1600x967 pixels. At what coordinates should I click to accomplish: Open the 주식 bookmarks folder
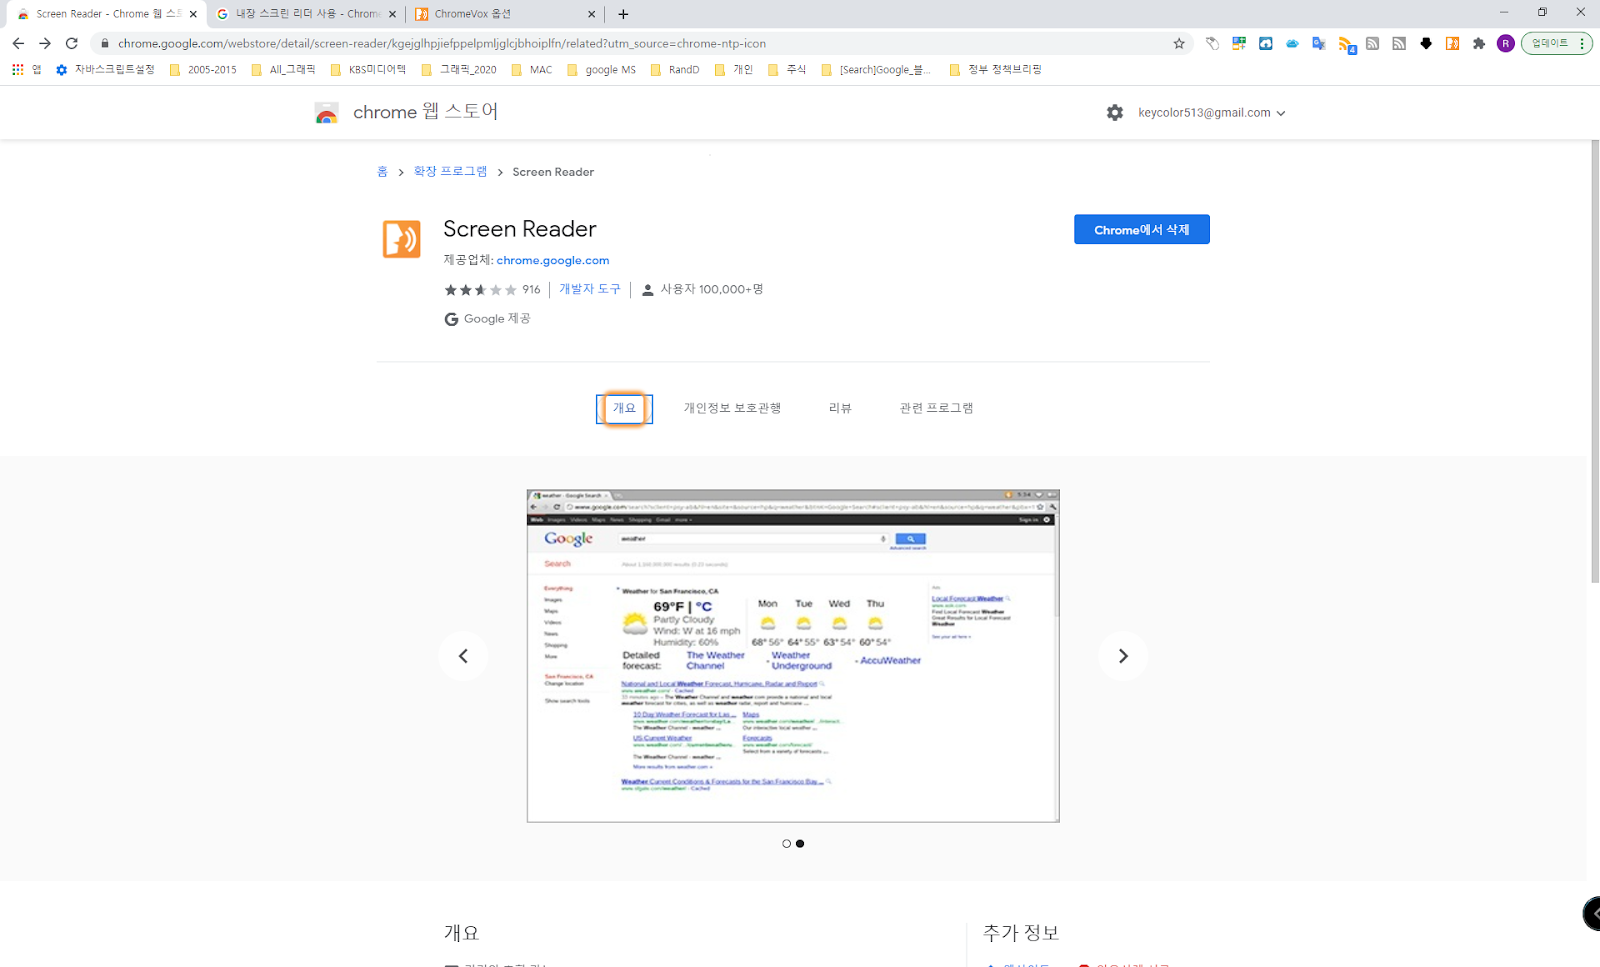pyautogui.click(x=787, y=70)
